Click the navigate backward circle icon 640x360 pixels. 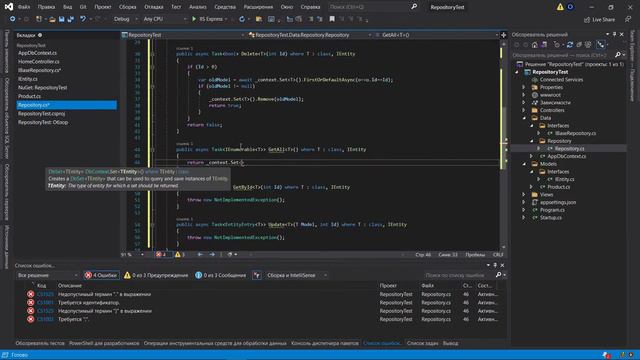click(13, 19)
